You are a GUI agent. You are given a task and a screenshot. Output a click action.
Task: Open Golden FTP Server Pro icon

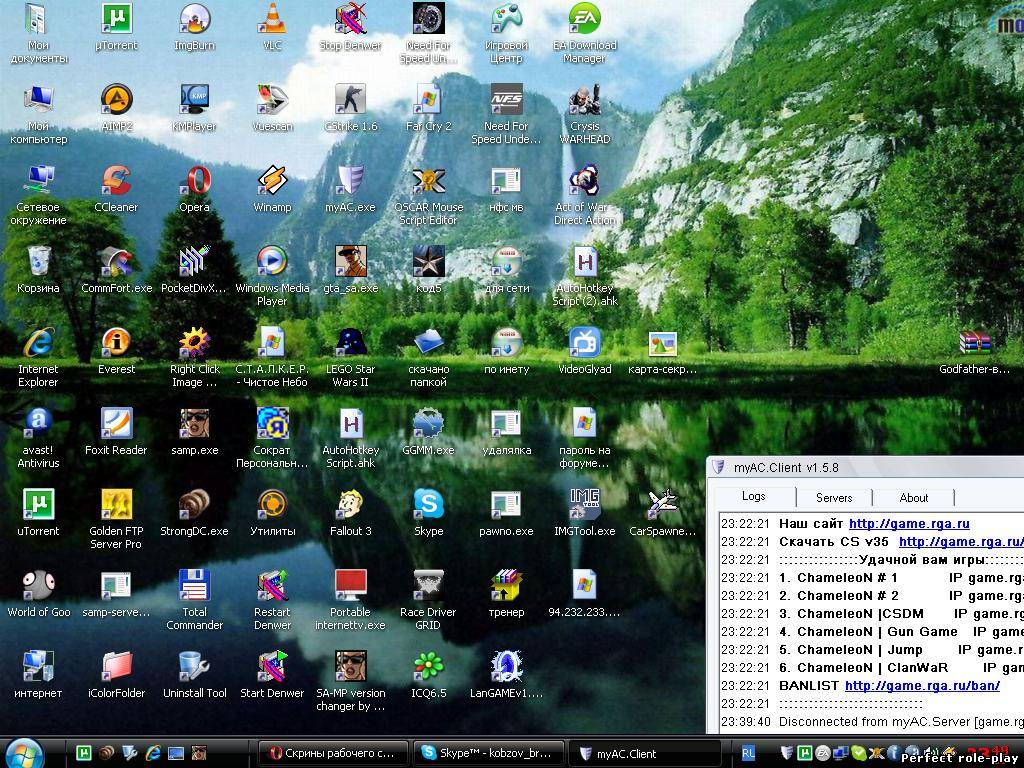coord(116,519)
